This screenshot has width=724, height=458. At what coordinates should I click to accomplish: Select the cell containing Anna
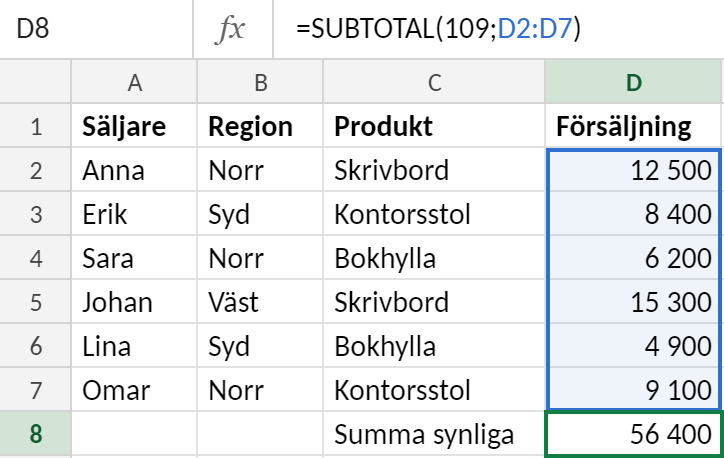134,169
